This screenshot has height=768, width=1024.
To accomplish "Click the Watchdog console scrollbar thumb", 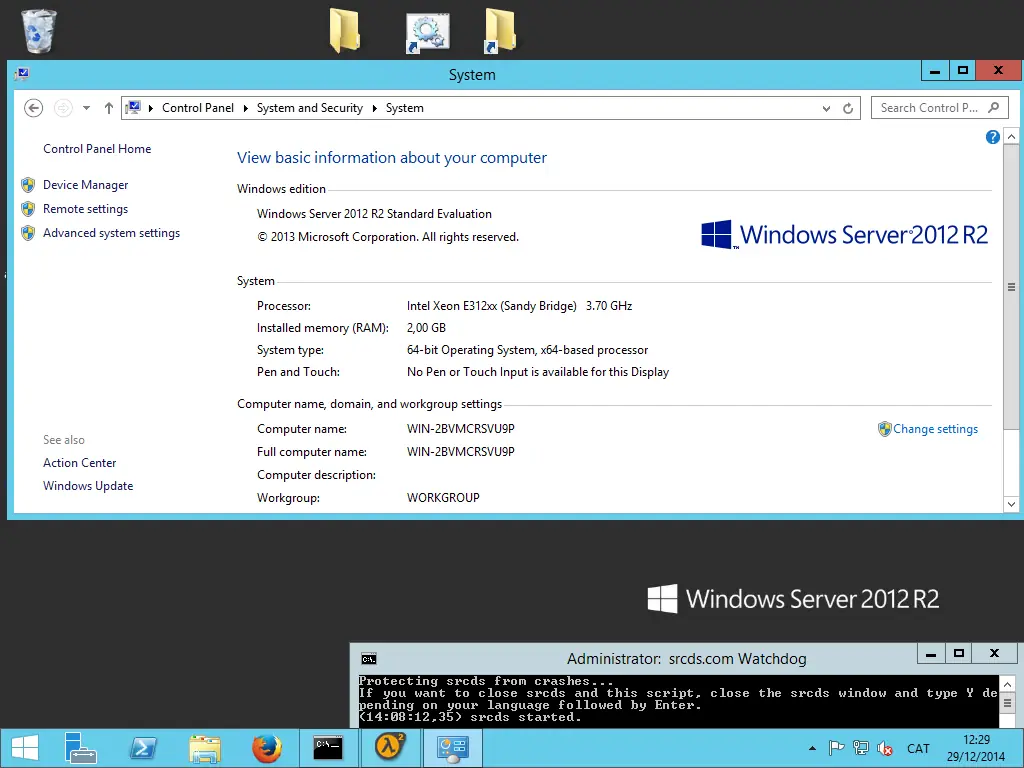I will click(x=1007, y=704).
